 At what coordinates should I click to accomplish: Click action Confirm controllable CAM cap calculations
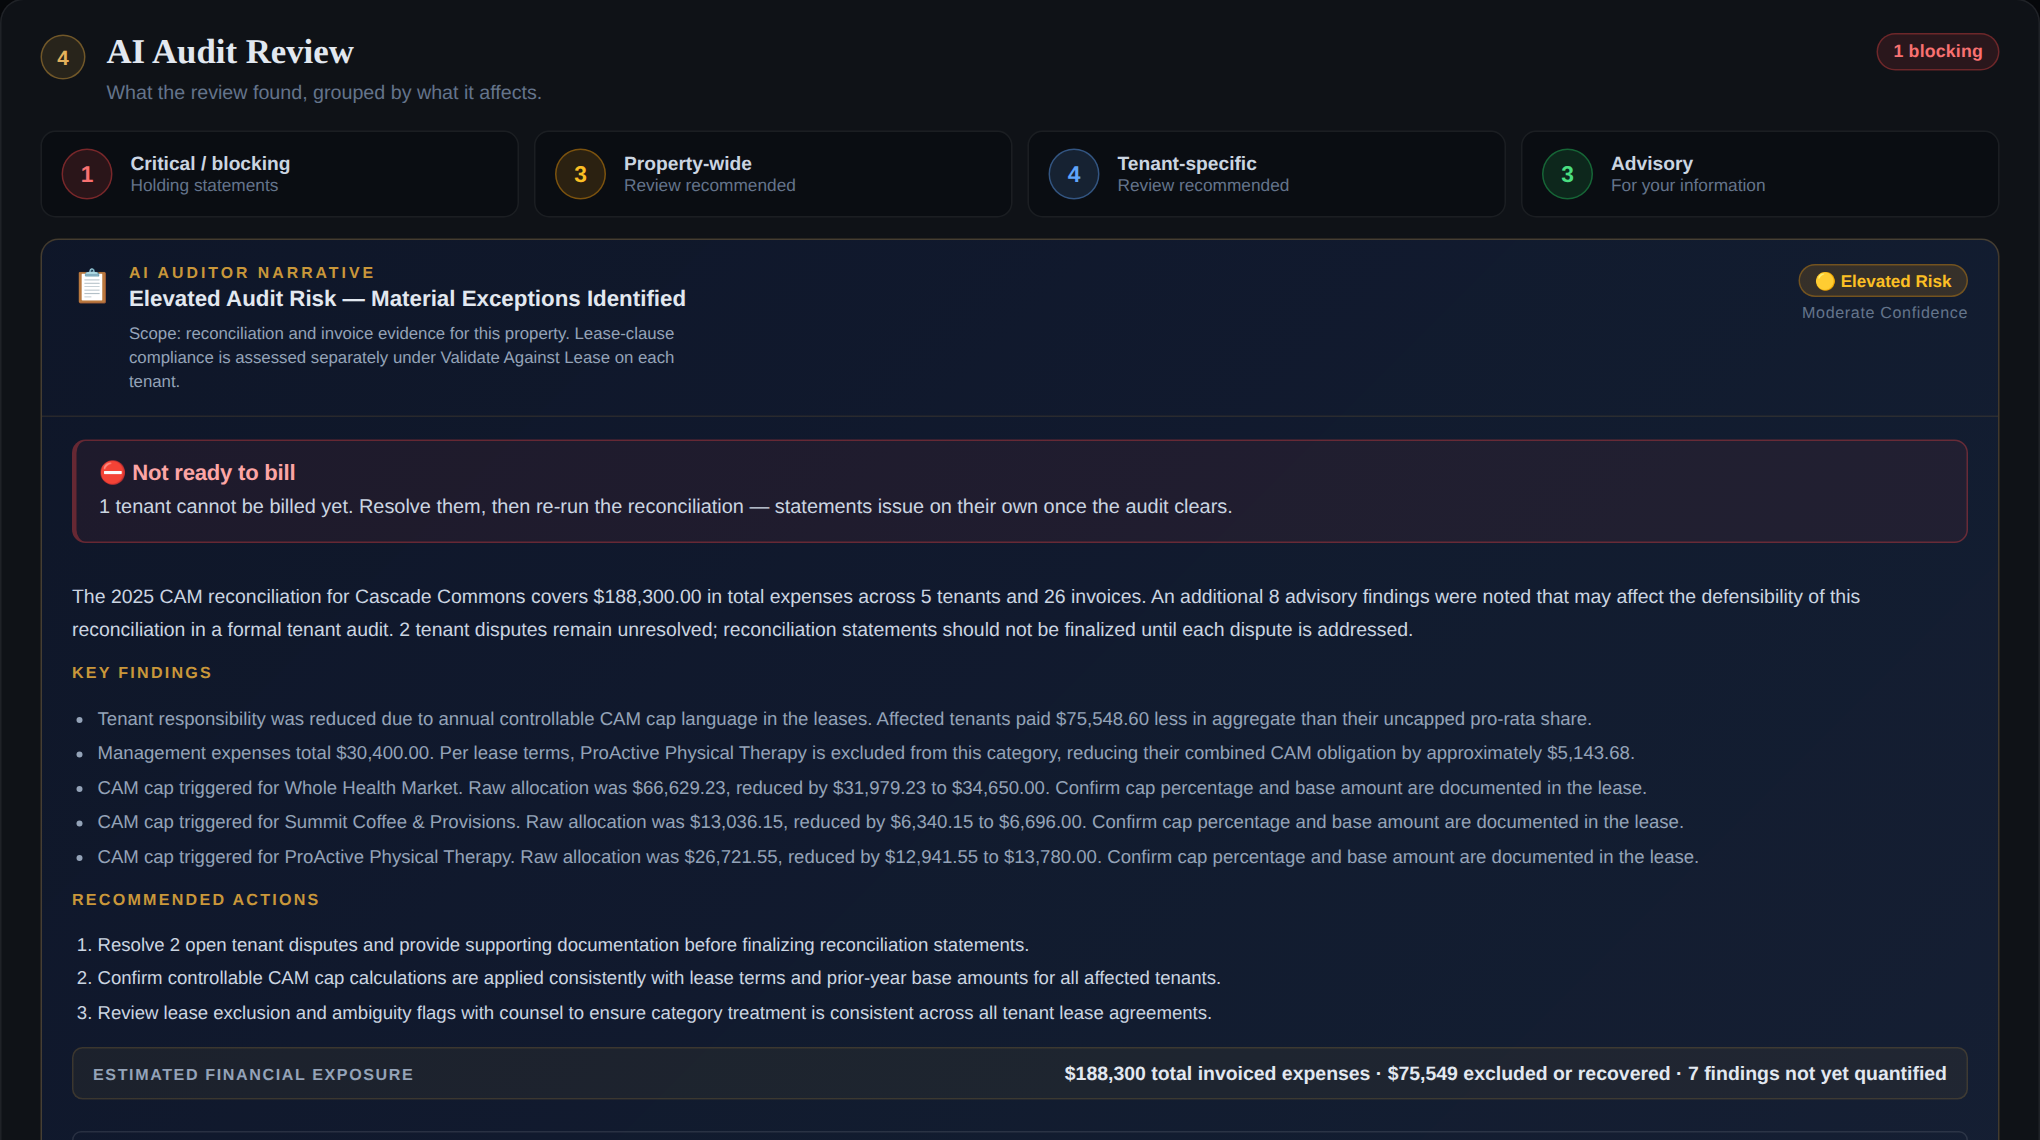pos(659,978)
